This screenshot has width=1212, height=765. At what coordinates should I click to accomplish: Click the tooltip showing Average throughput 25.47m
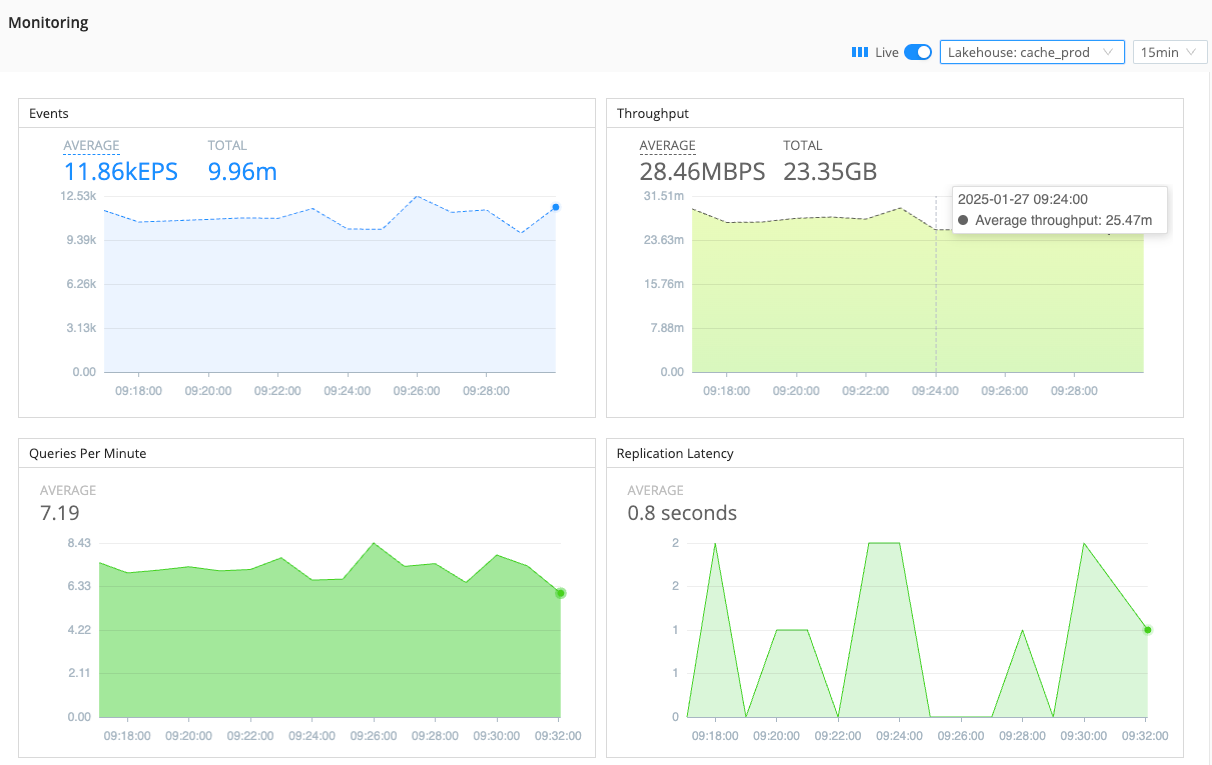tap(1059, 209)
